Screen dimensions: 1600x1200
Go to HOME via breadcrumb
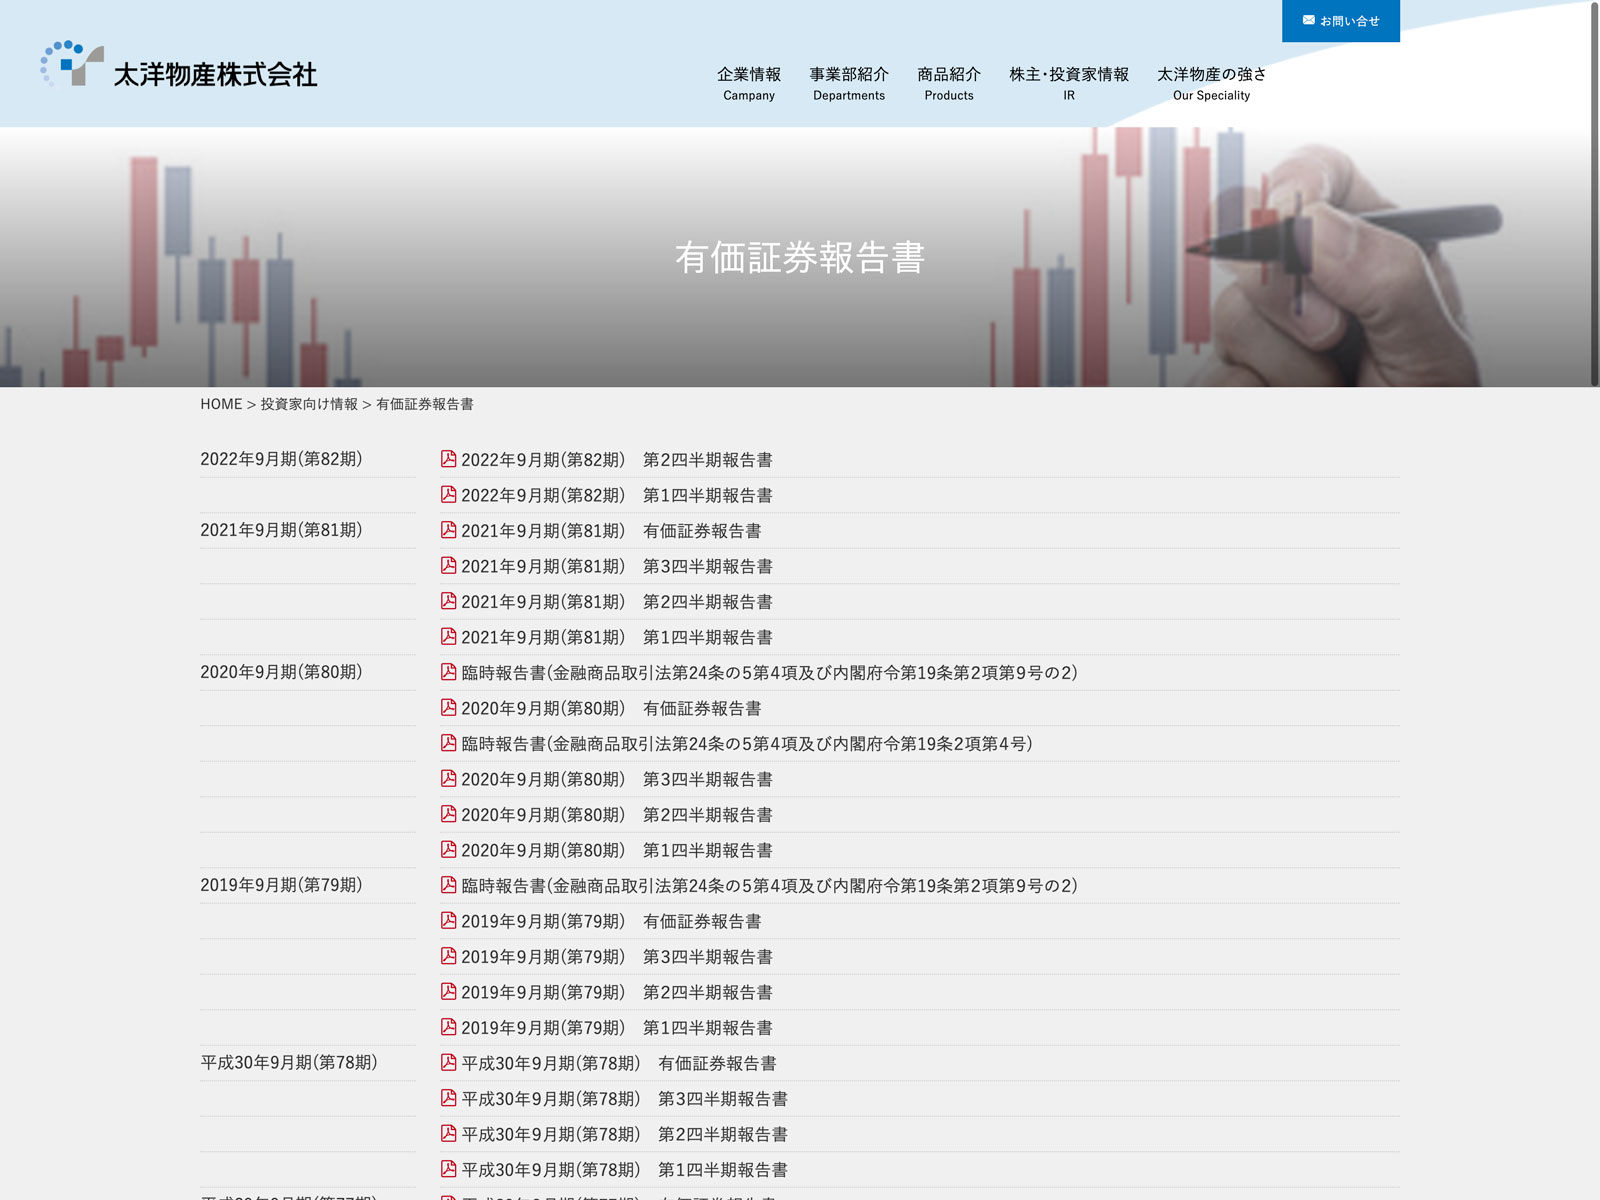pos(221,404)
